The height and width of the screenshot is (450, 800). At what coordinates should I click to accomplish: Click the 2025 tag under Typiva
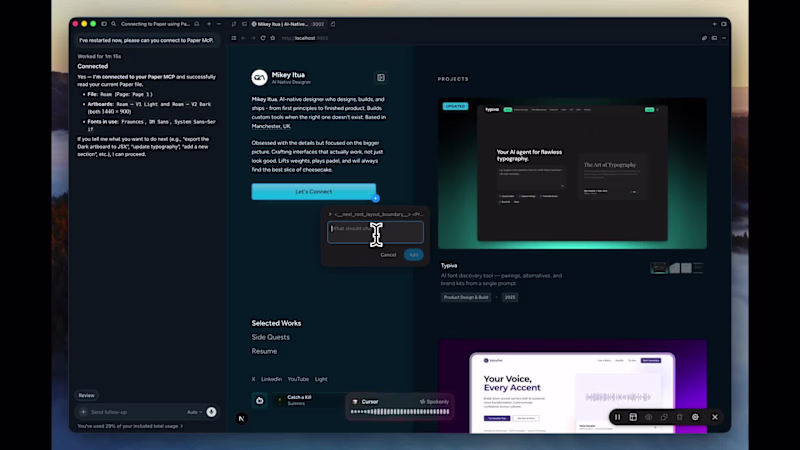pyautogui.click(x=510, y=297)
